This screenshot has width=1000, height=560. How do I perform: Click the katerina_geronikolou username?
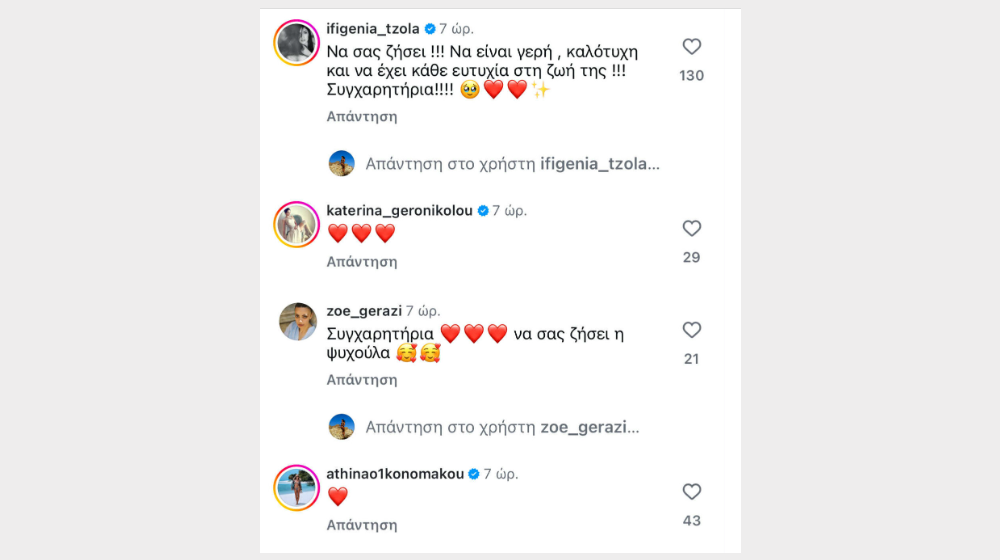[400, 210]
